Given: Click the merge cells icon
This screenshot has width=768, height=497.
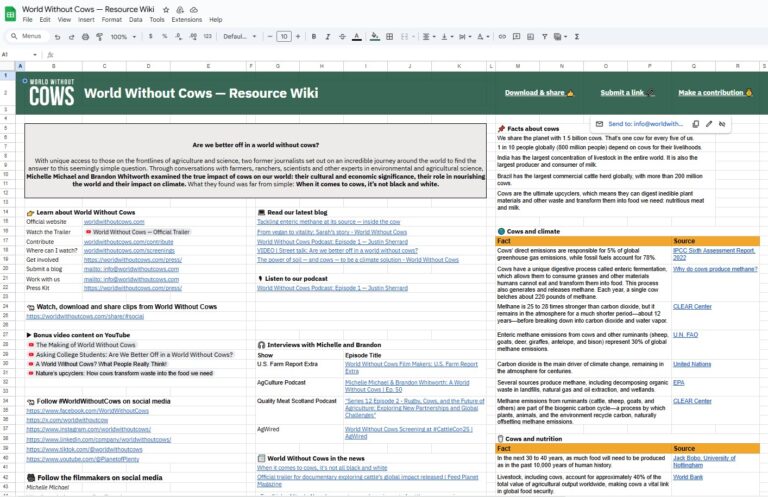Looking at the screenshot, I should (405, 37).
